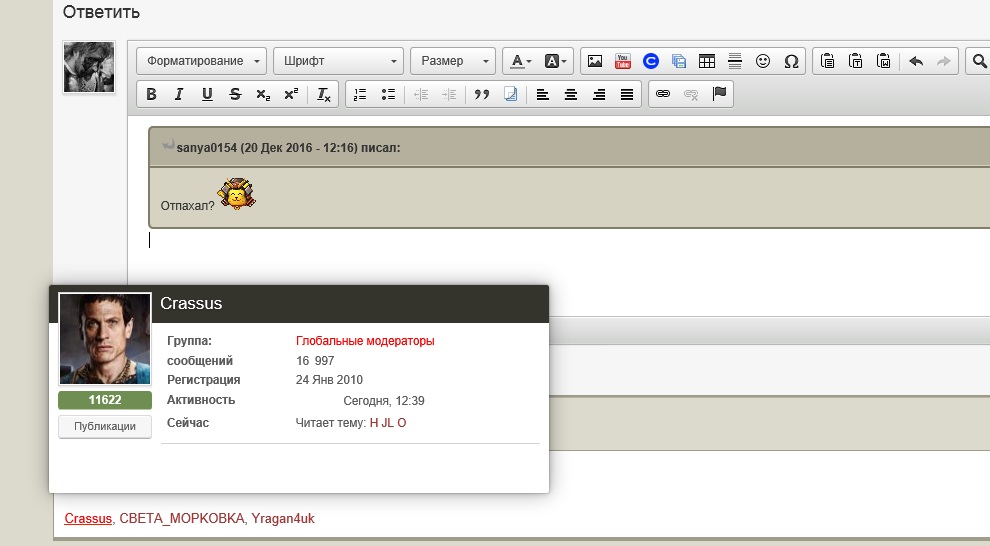This screenshot has height=546, width=990.
Task: Undo the last edit
Action: (x=916, y=61)
